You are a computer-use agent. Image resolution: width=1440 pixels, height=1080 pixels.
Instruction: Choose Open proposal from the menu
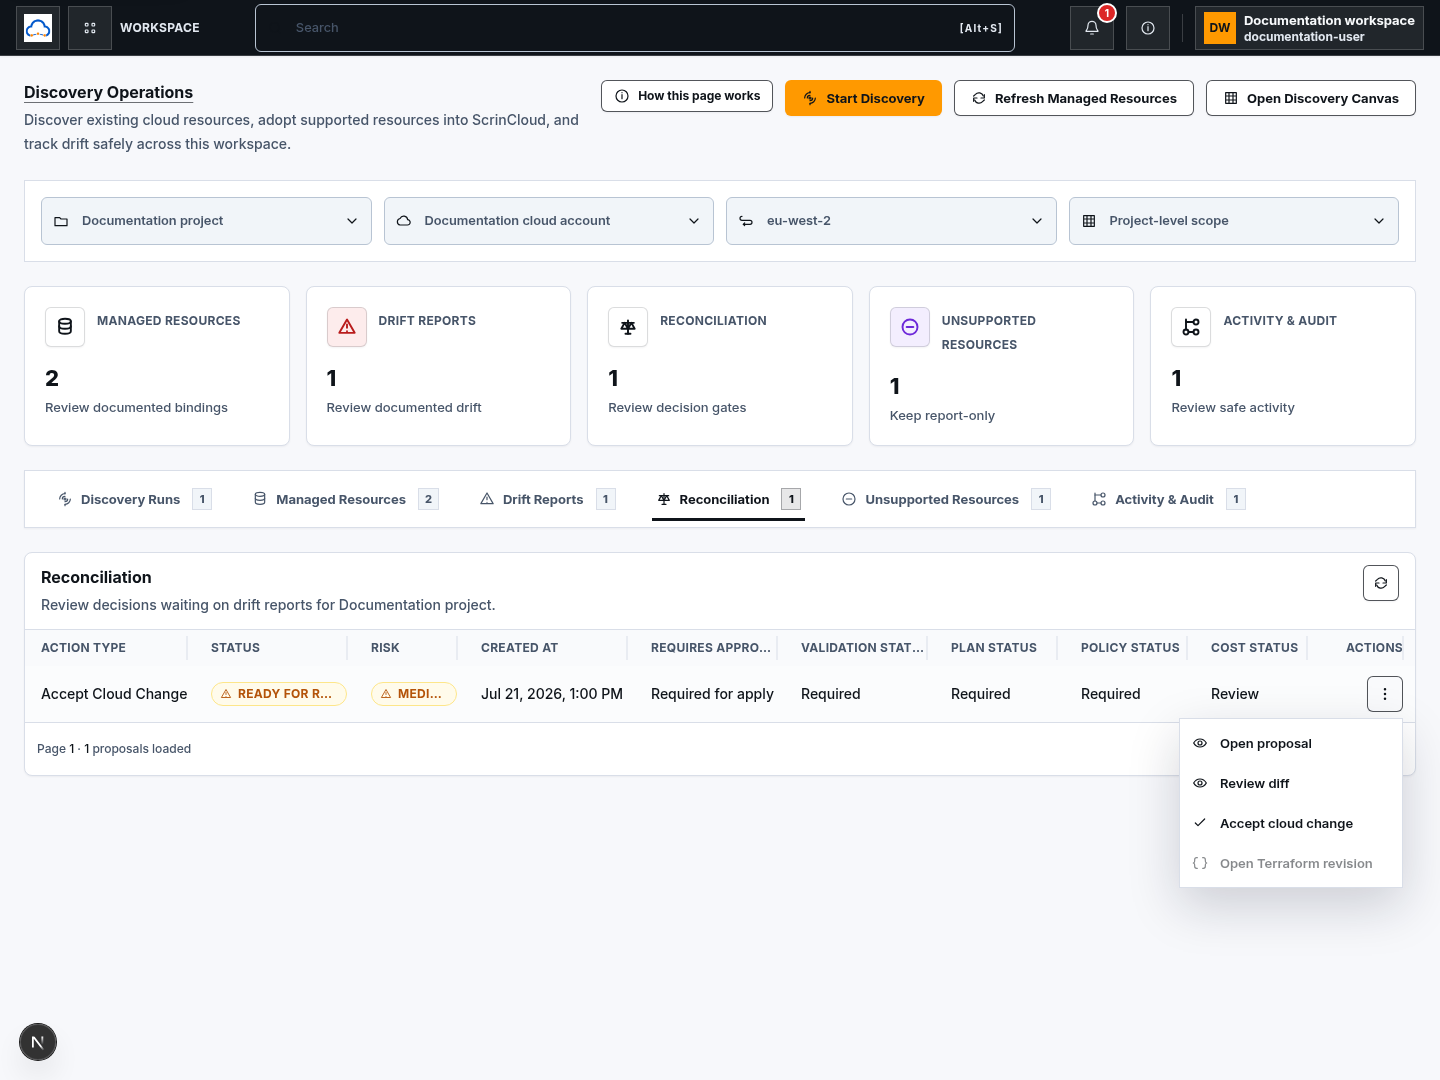coord(1291,743)
